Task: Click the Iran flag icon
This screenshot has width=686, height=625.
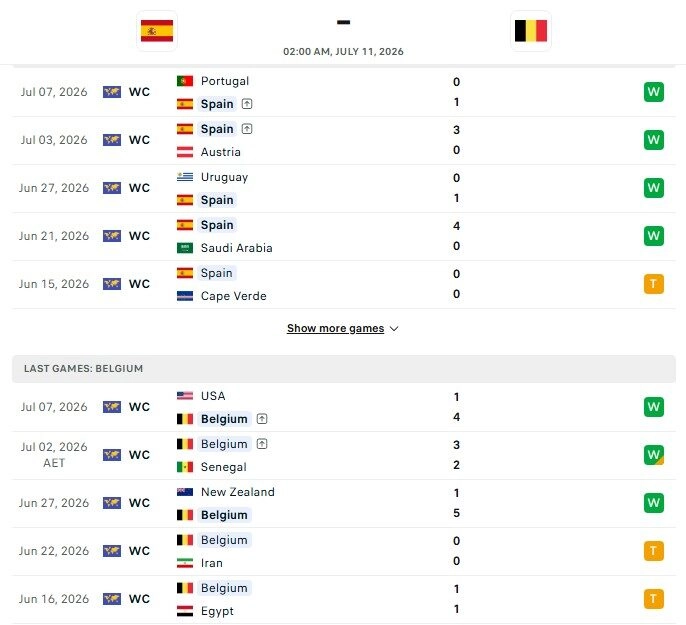Action: pos(185,563)
